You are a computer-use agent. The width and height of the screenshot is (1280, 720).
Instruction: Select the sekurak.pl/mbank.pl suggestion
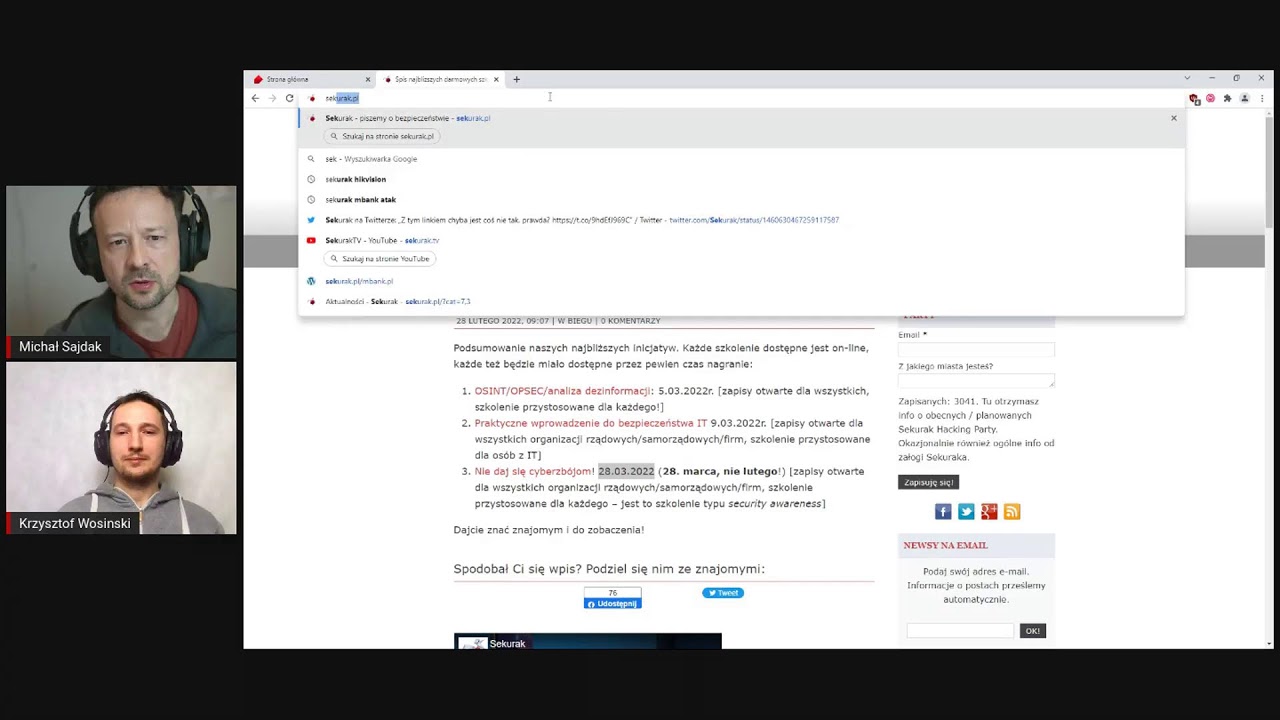(x=741, y=281)
